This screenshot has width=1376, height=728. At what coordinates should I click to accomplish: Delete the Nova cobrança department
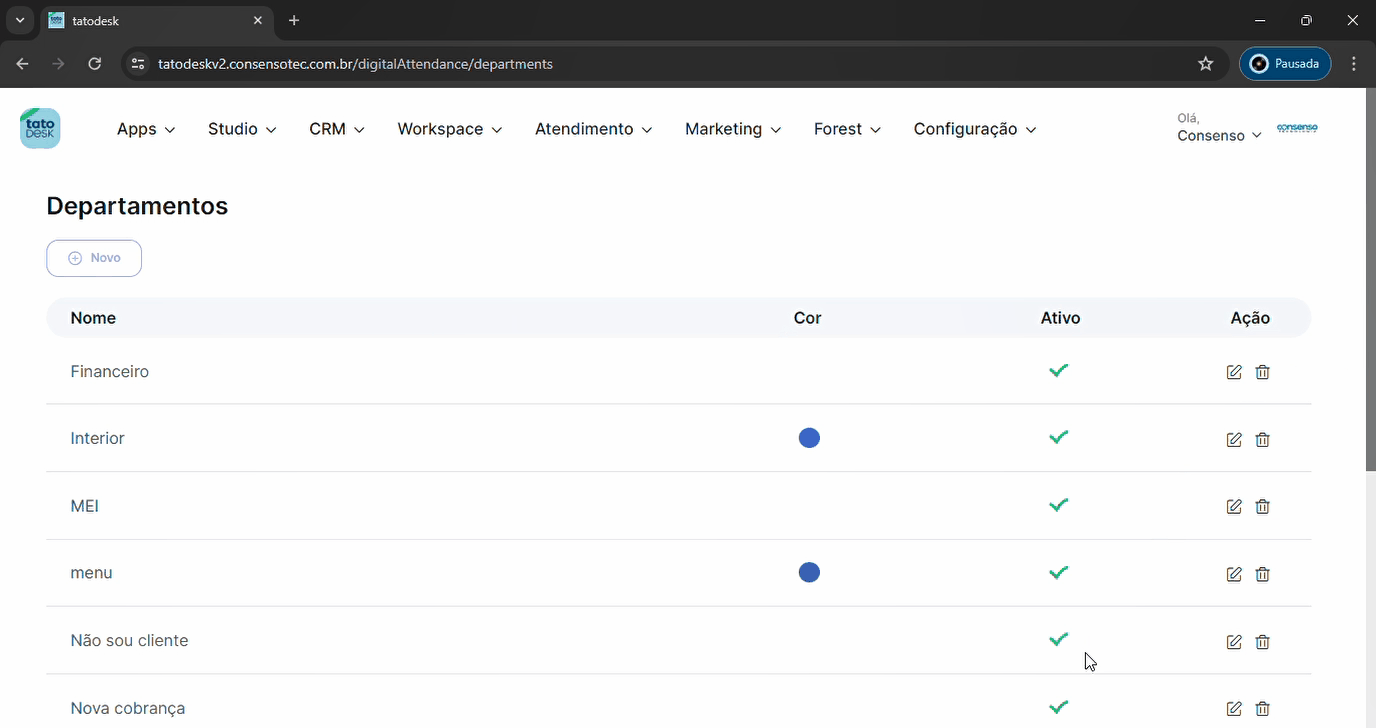point(1262,709)
